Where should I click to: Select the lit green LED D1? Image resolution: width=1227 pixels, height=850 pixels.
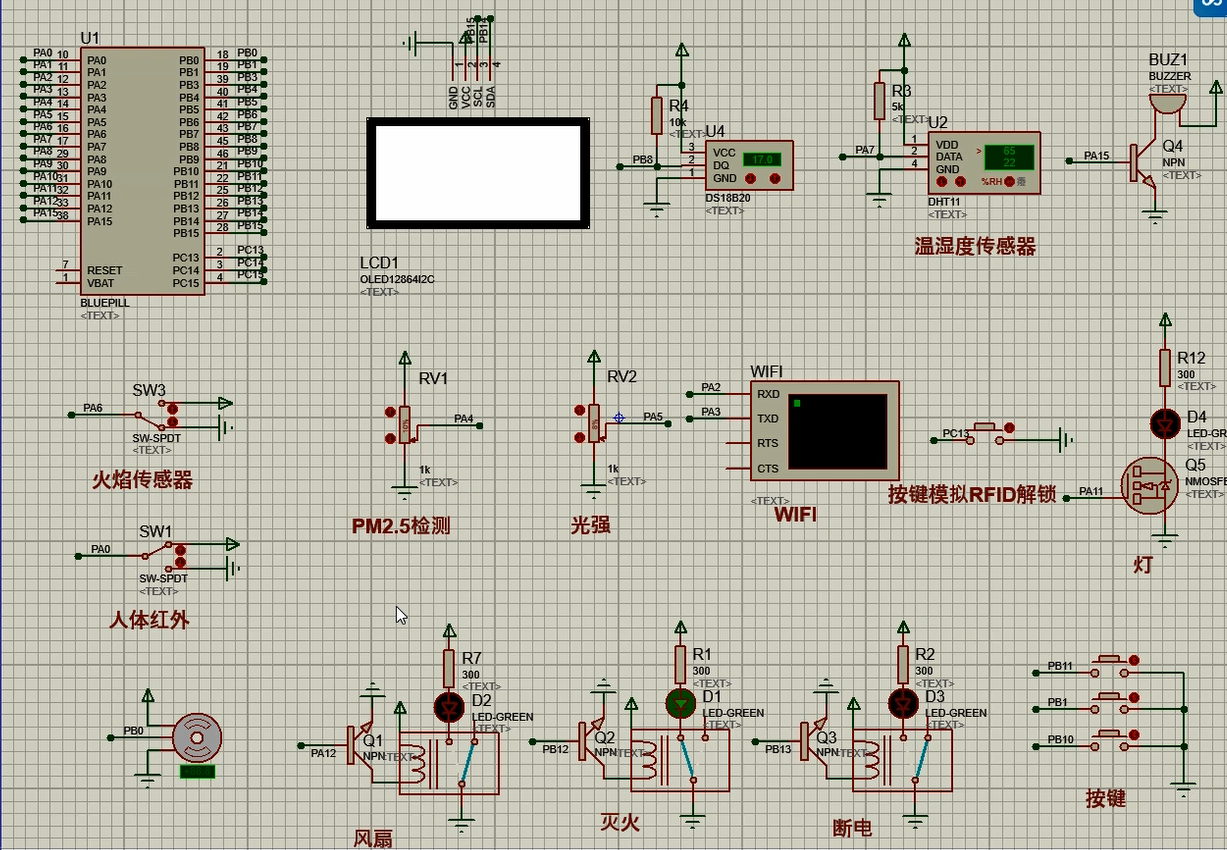click(681, 704)
